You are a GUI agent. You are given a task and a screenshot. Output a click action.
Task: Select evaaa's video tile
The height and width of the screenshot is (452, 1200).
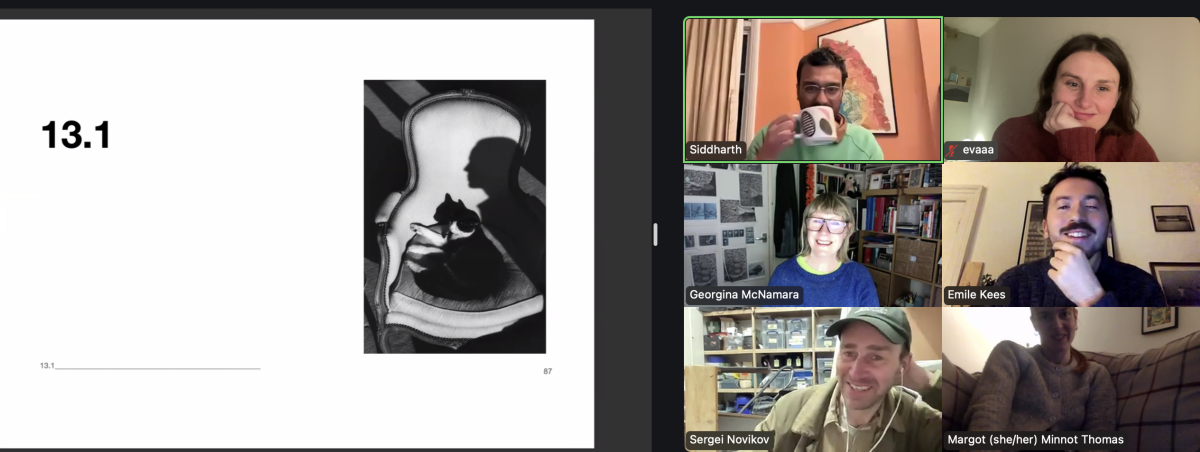coord(1072,89)
